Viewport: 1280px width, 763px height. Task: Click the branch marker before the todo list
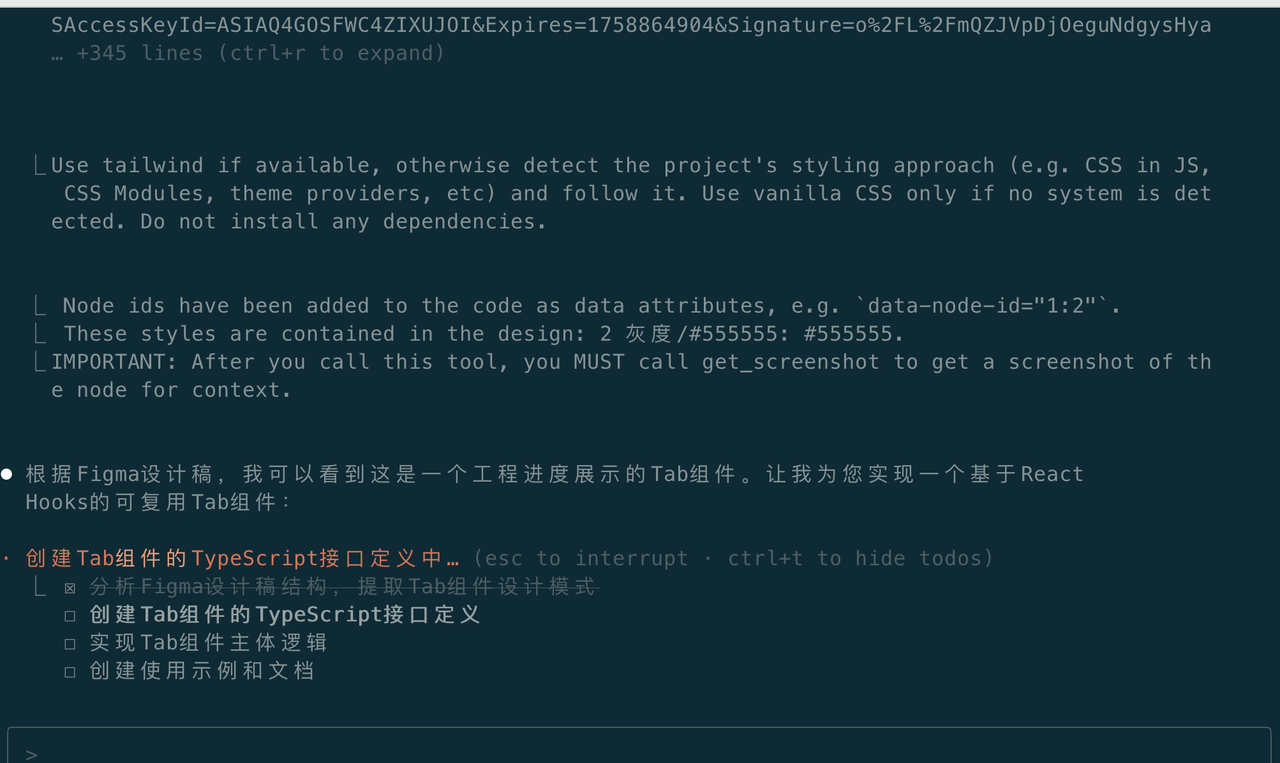click(40, 587)
